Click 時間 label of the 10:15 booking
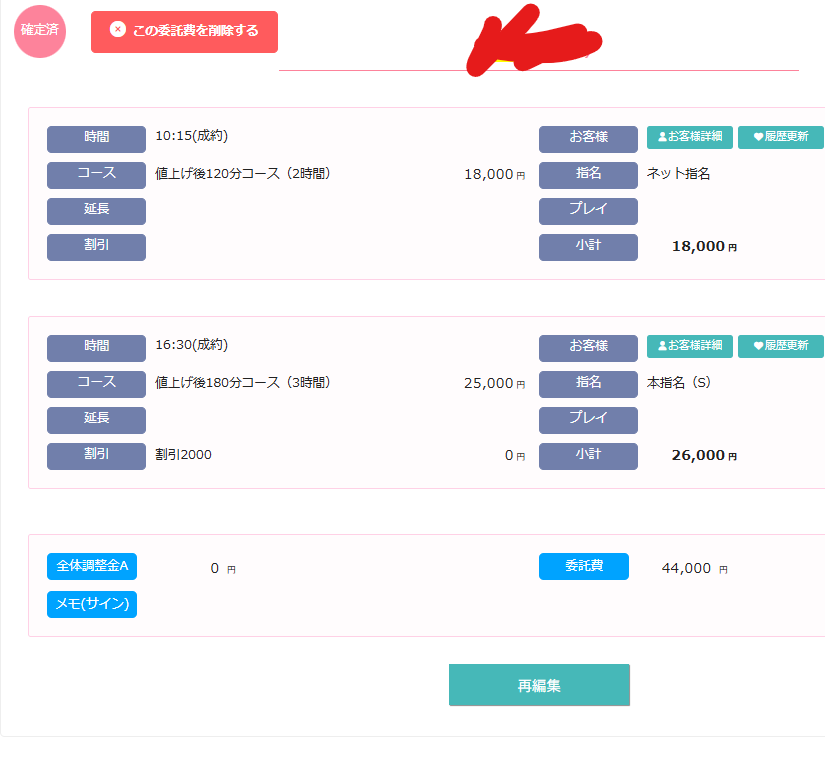Viewport: 825px width, 765px height. 96,138
